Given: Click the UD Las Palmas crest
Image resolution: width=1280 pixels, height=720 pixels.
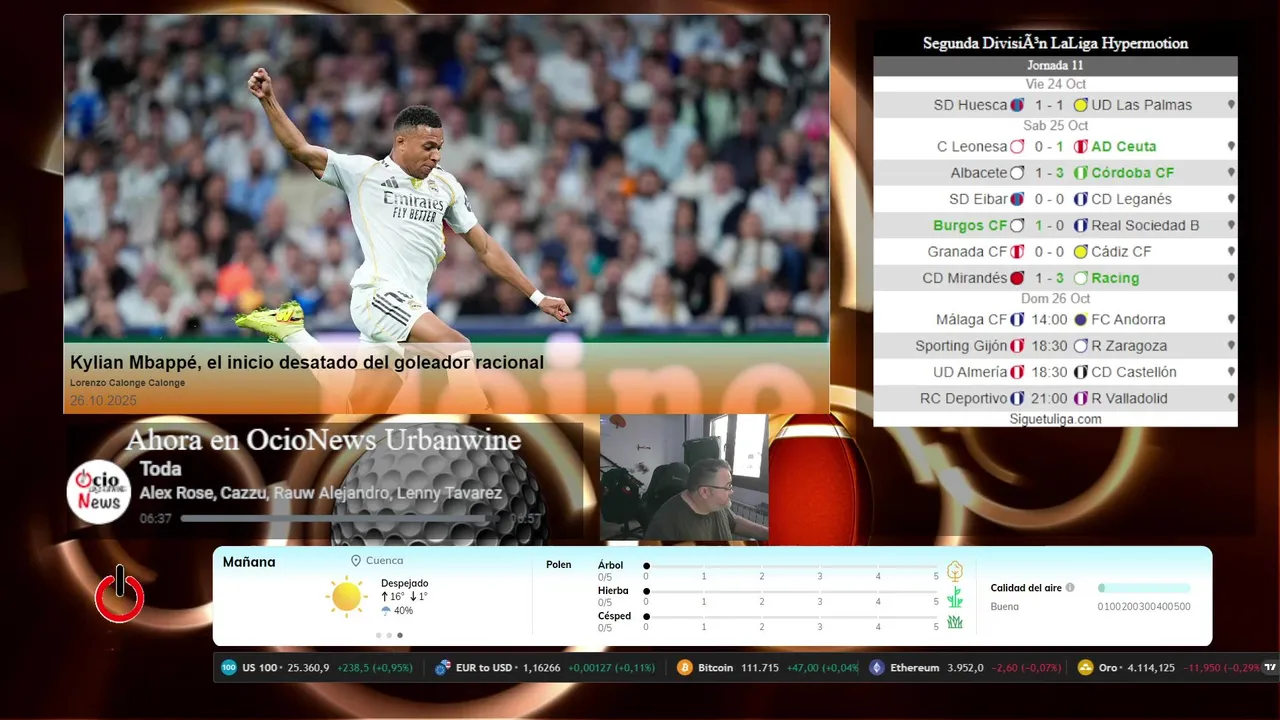Looking at the screenshot, I should pos(1080,105).
